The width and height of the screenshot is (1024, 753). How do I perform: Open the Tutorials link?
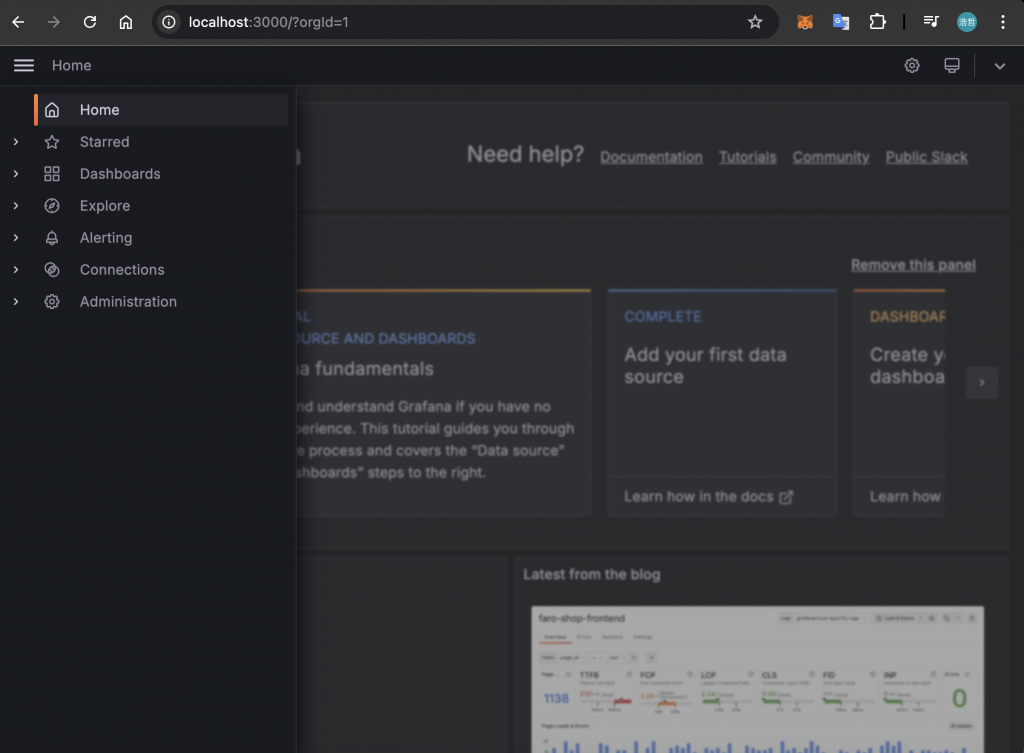pyautogui.click(x=748, y=157)
